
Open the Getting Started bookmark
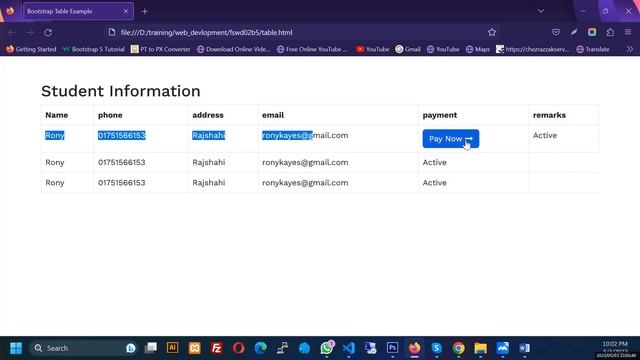pos(31,49)
